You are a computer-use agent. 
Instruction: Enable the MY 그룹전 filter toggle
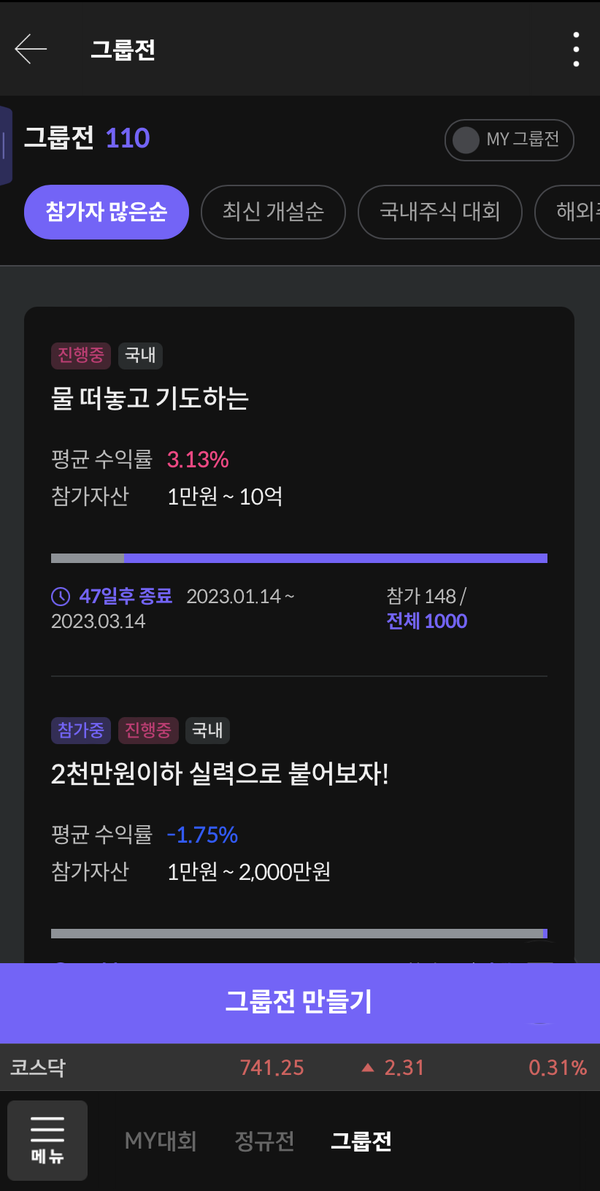509,140
